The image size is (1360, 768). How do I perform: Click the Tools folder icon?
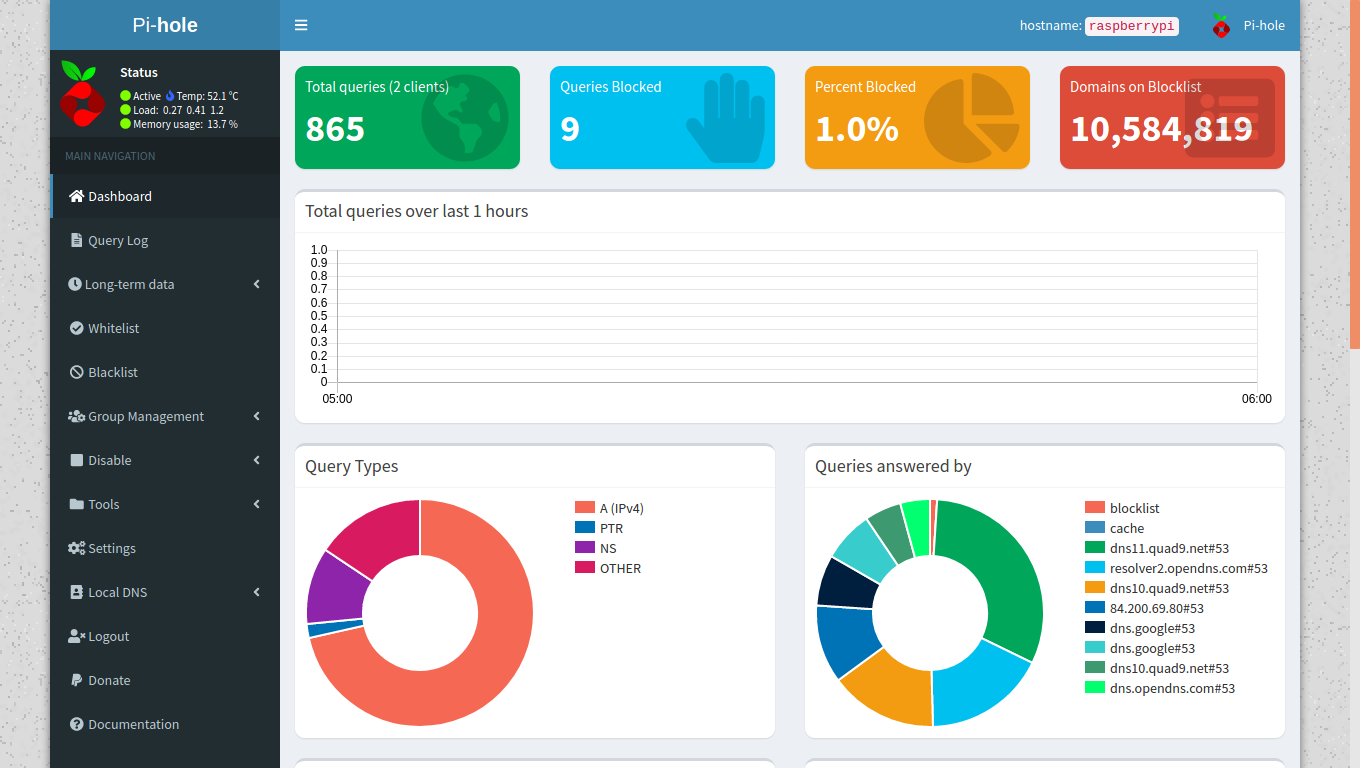[77, 504]
